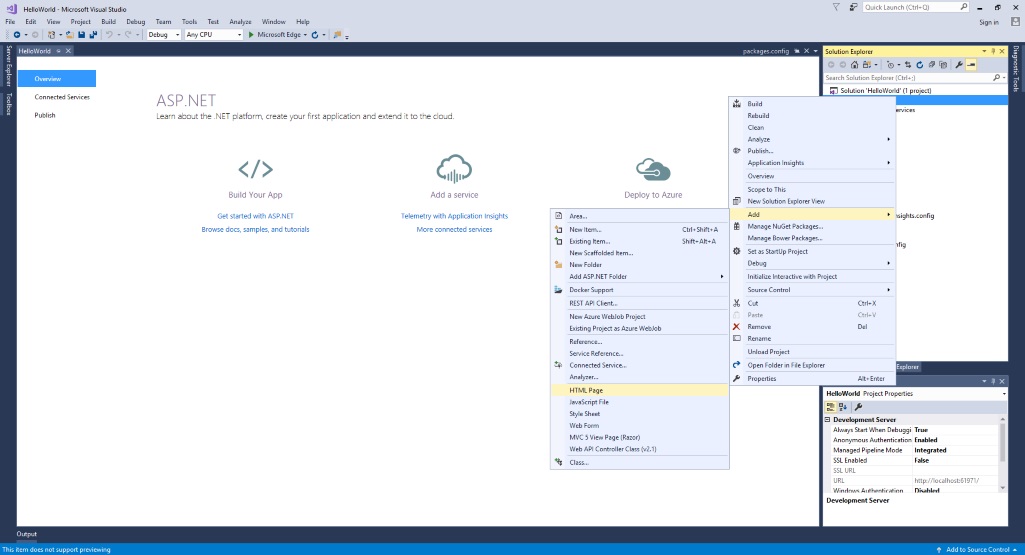This screenshot has width=1025, height=555.
Task: Toggle Categorized view in Properties panel
Action: [x=830, y=407]
